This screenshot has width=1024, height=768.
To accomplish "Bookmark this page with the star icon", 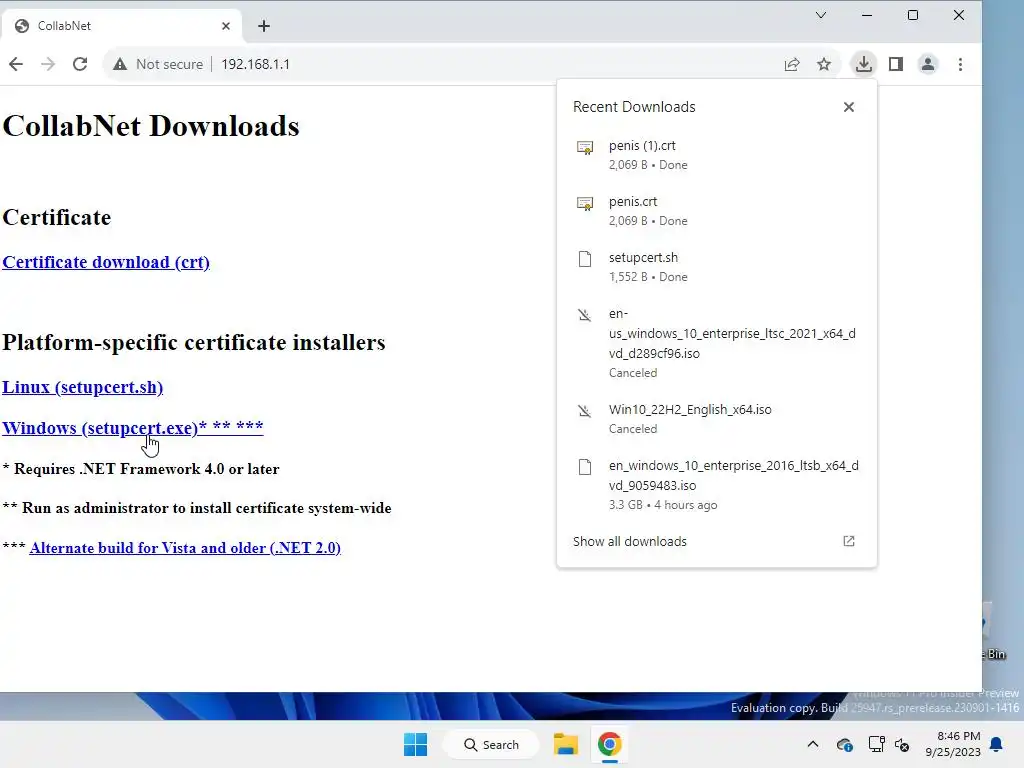I will 824,64.
